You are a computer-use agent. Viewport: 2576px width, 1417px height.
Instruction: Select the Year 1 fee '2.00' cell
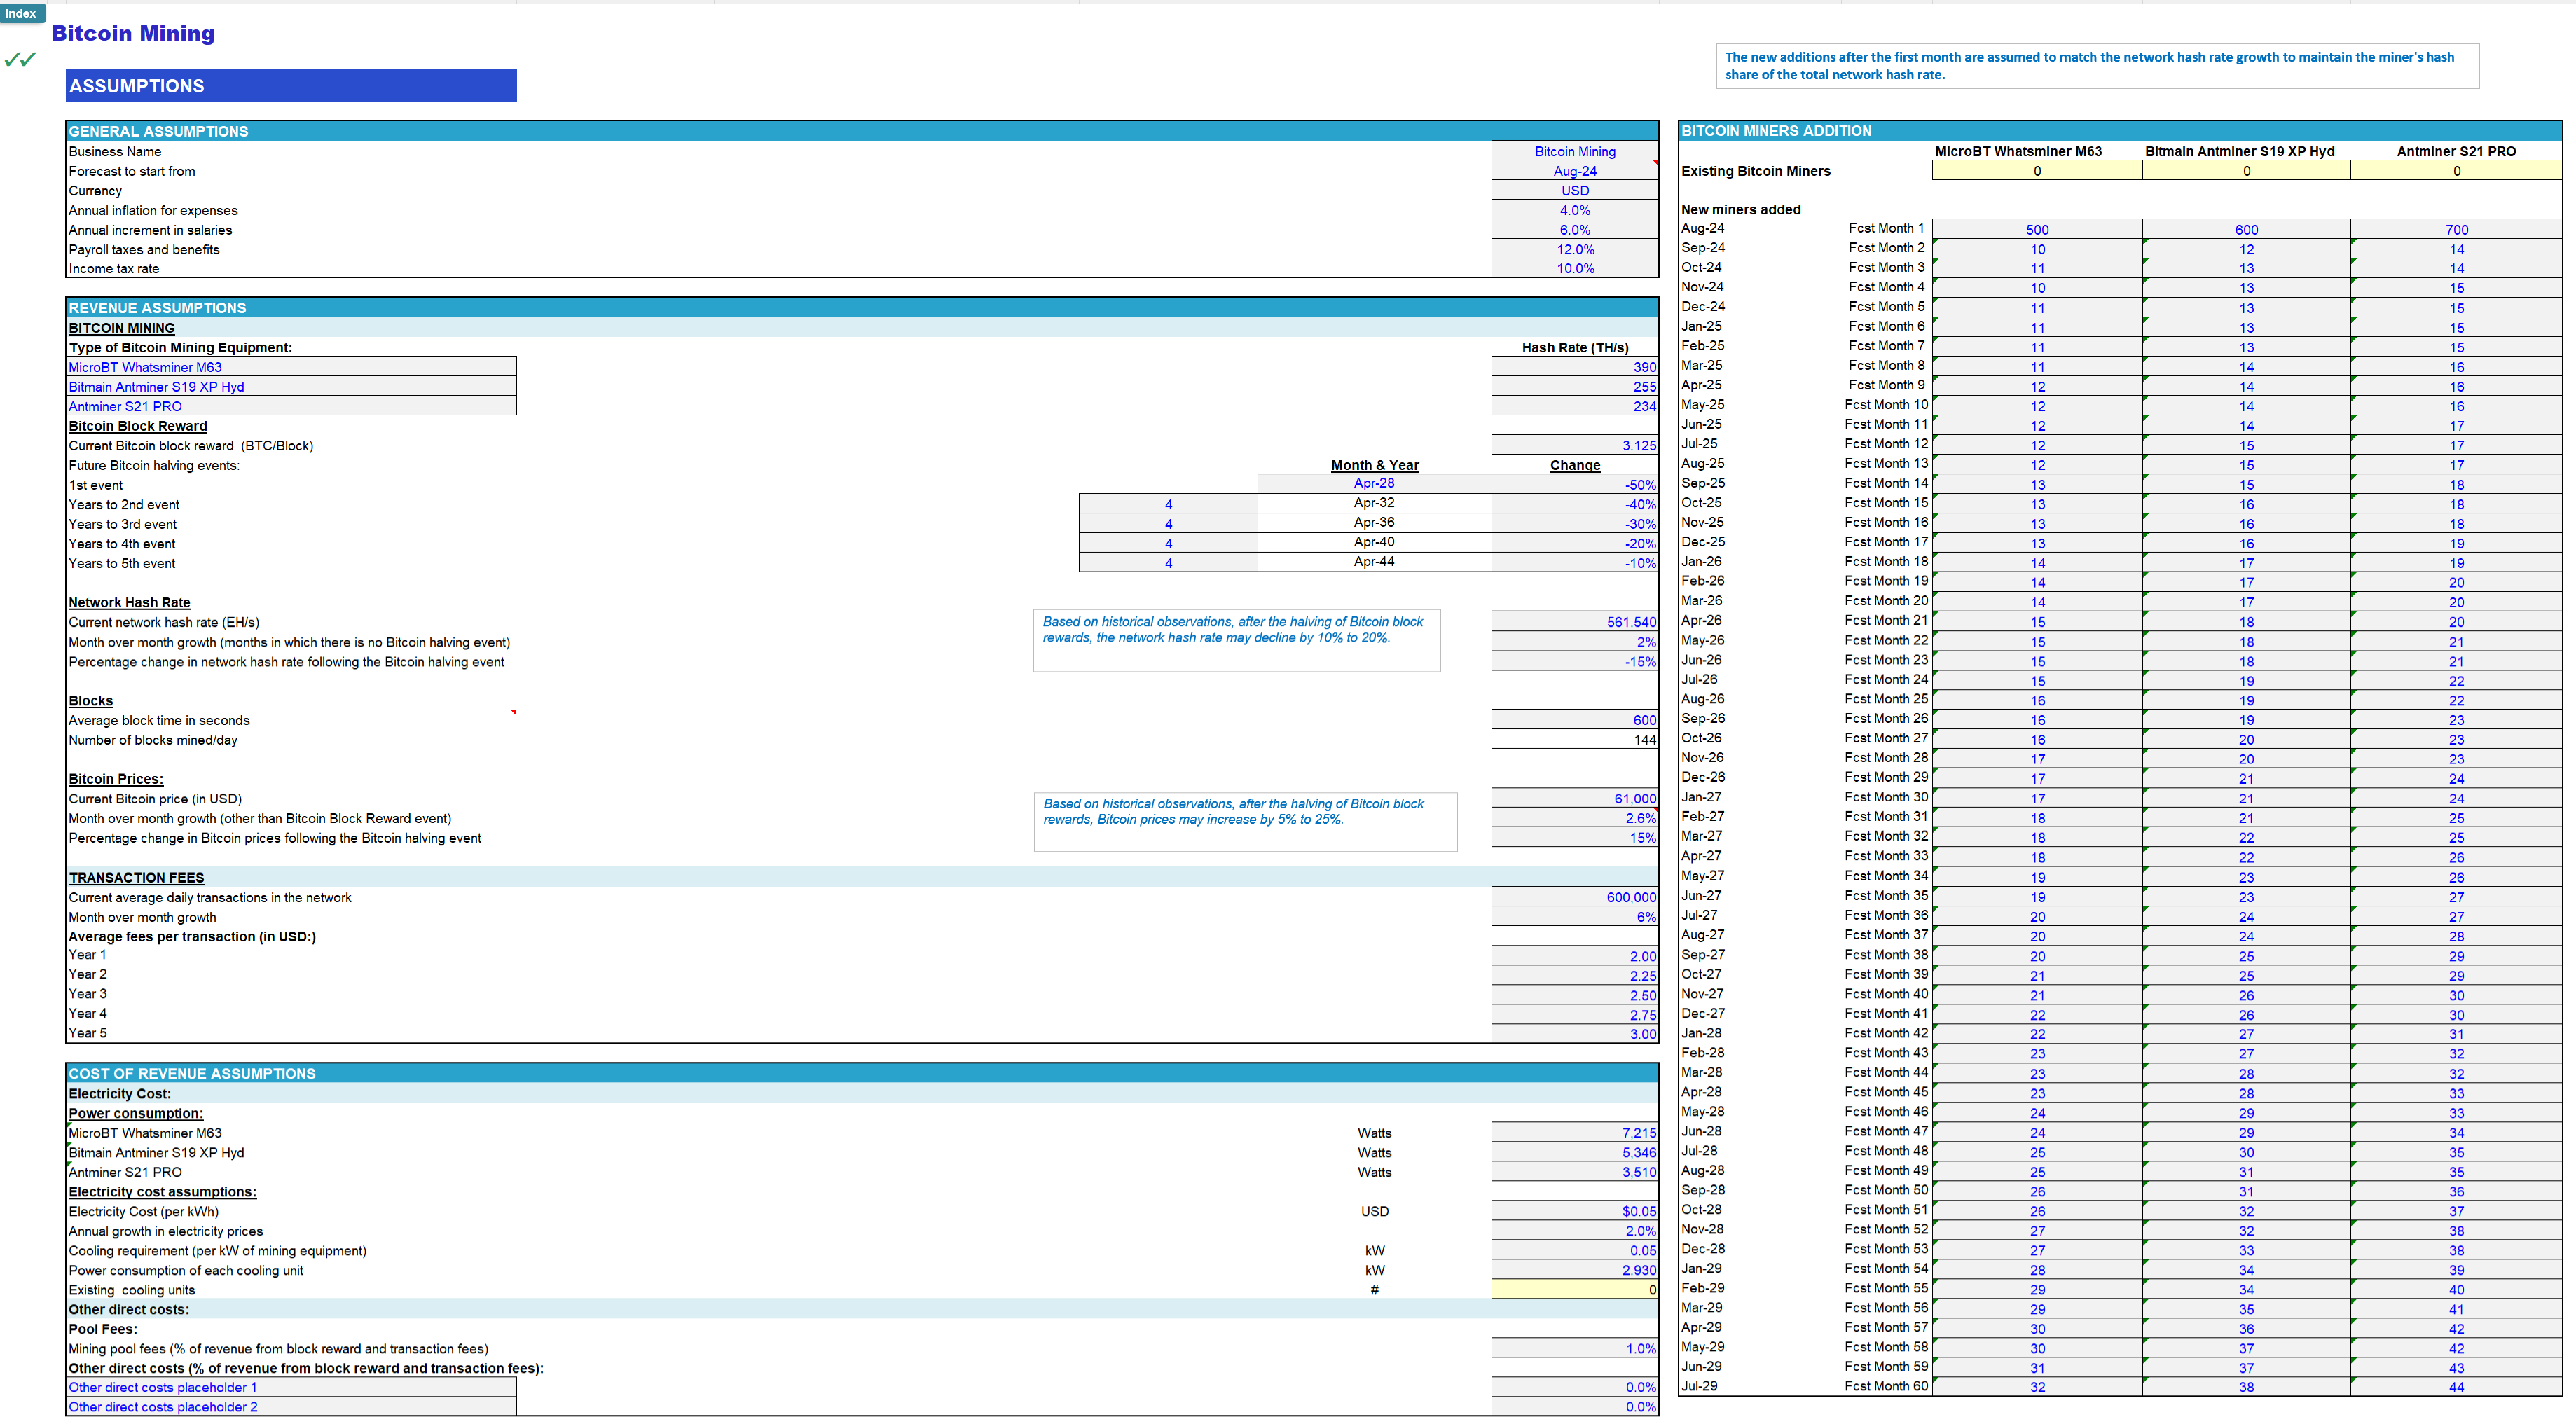coord(1574,956)
